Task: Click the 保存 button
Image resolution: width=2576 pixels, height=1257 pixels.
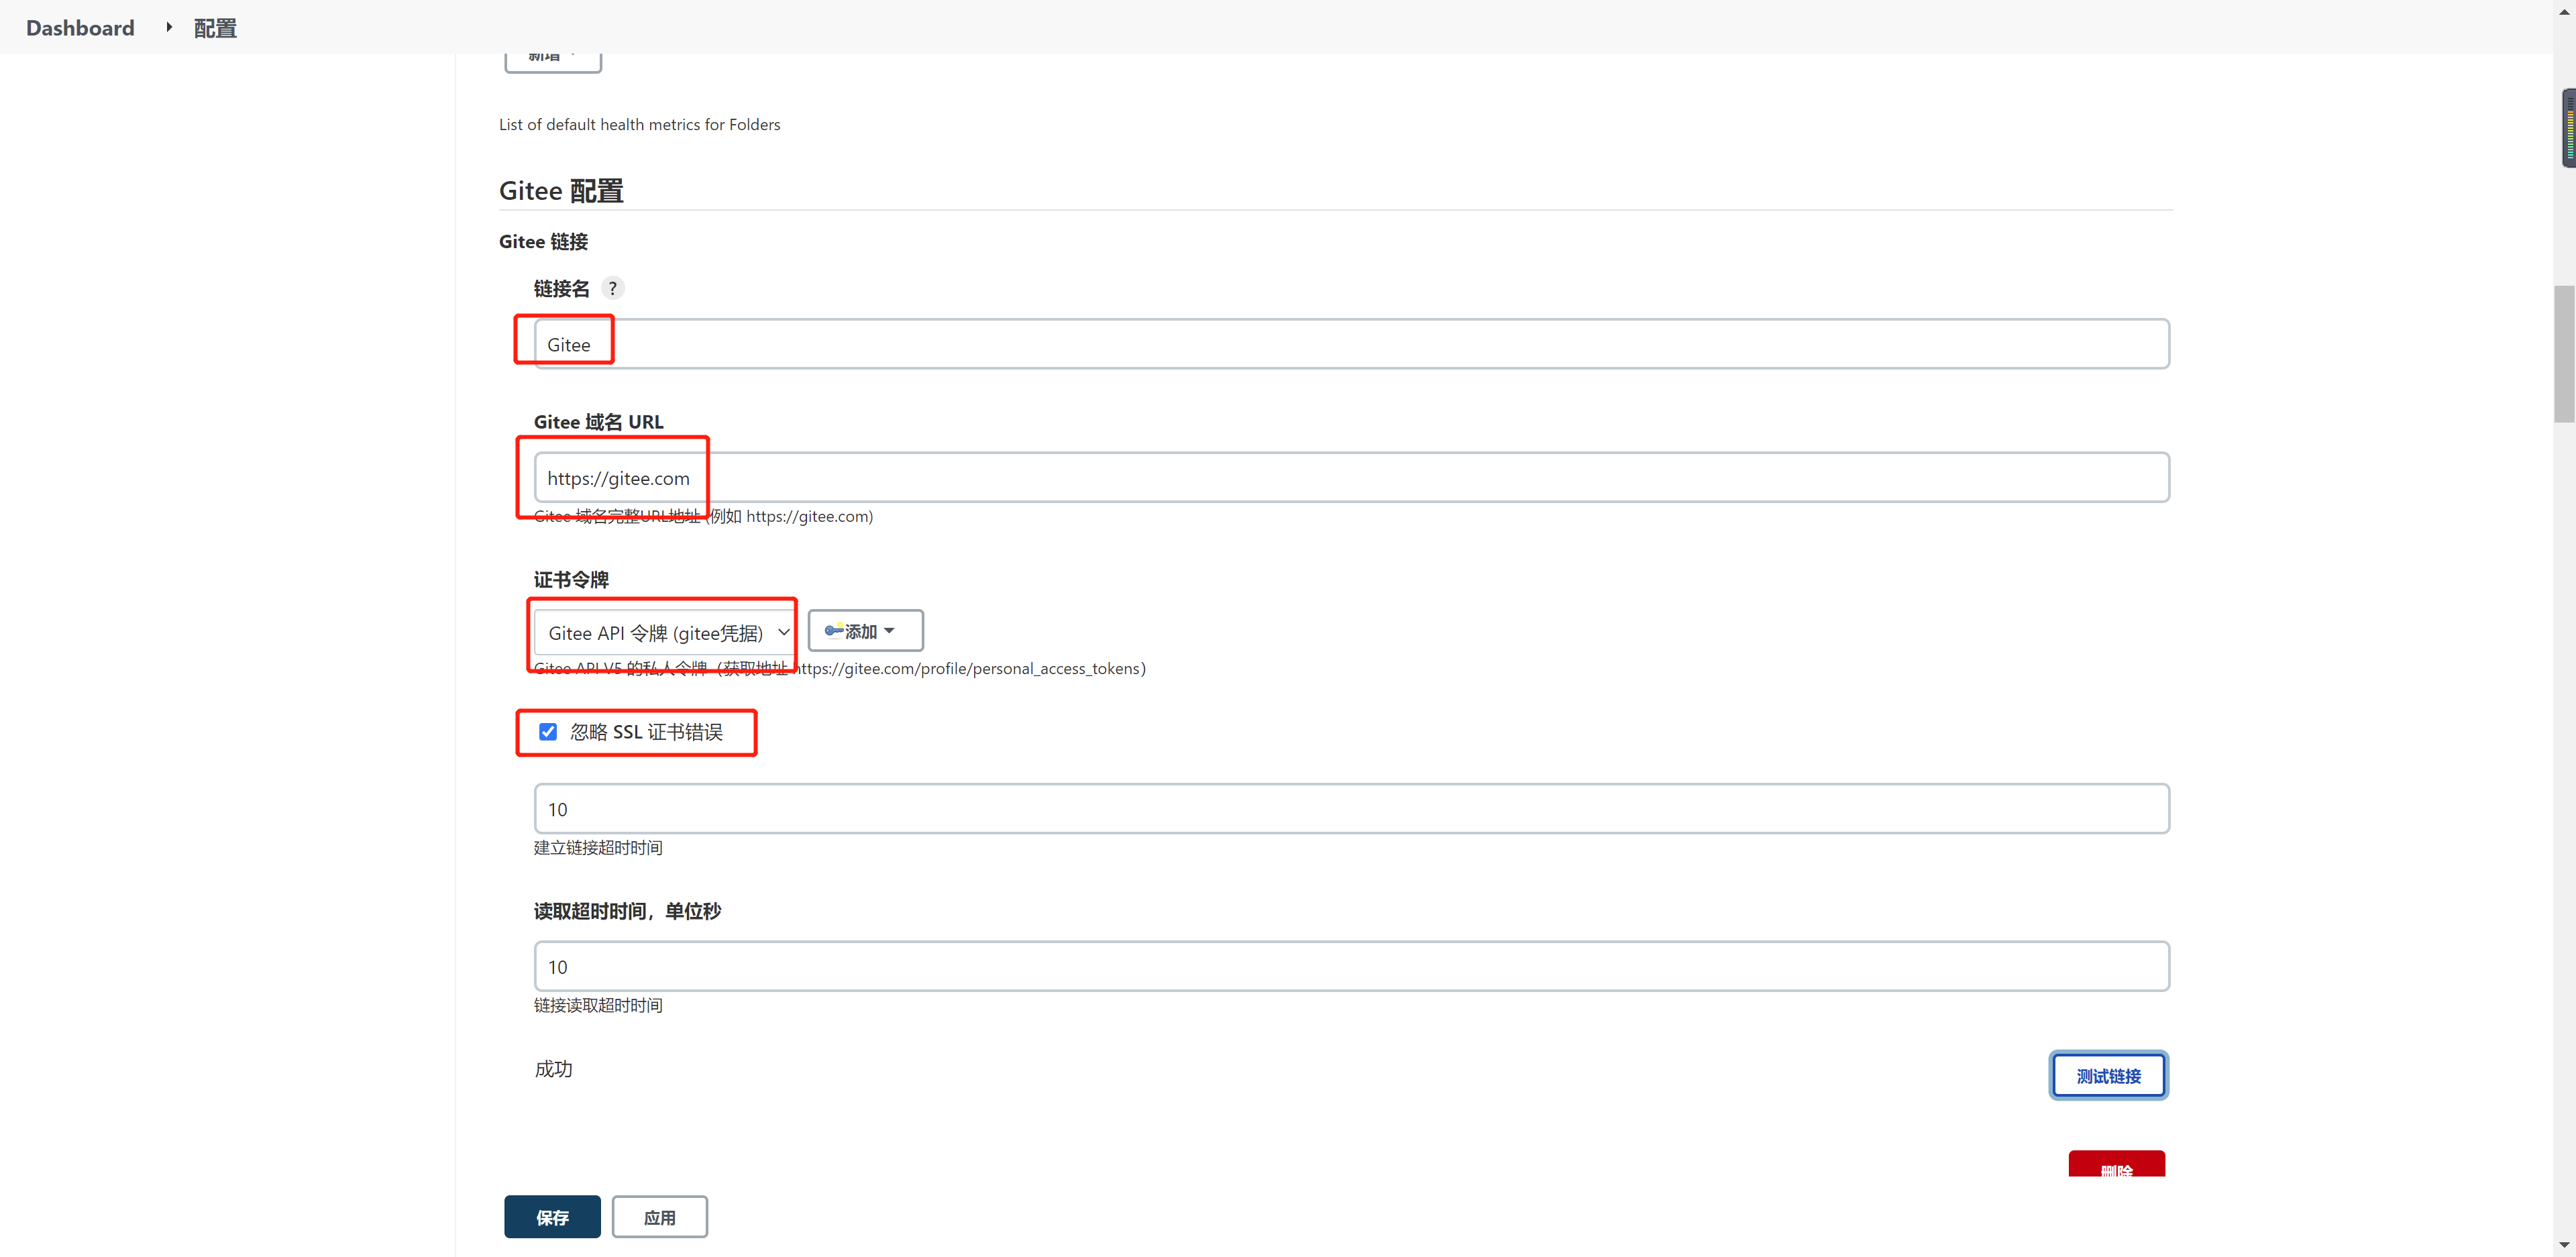Action: tap(552, 1217)
